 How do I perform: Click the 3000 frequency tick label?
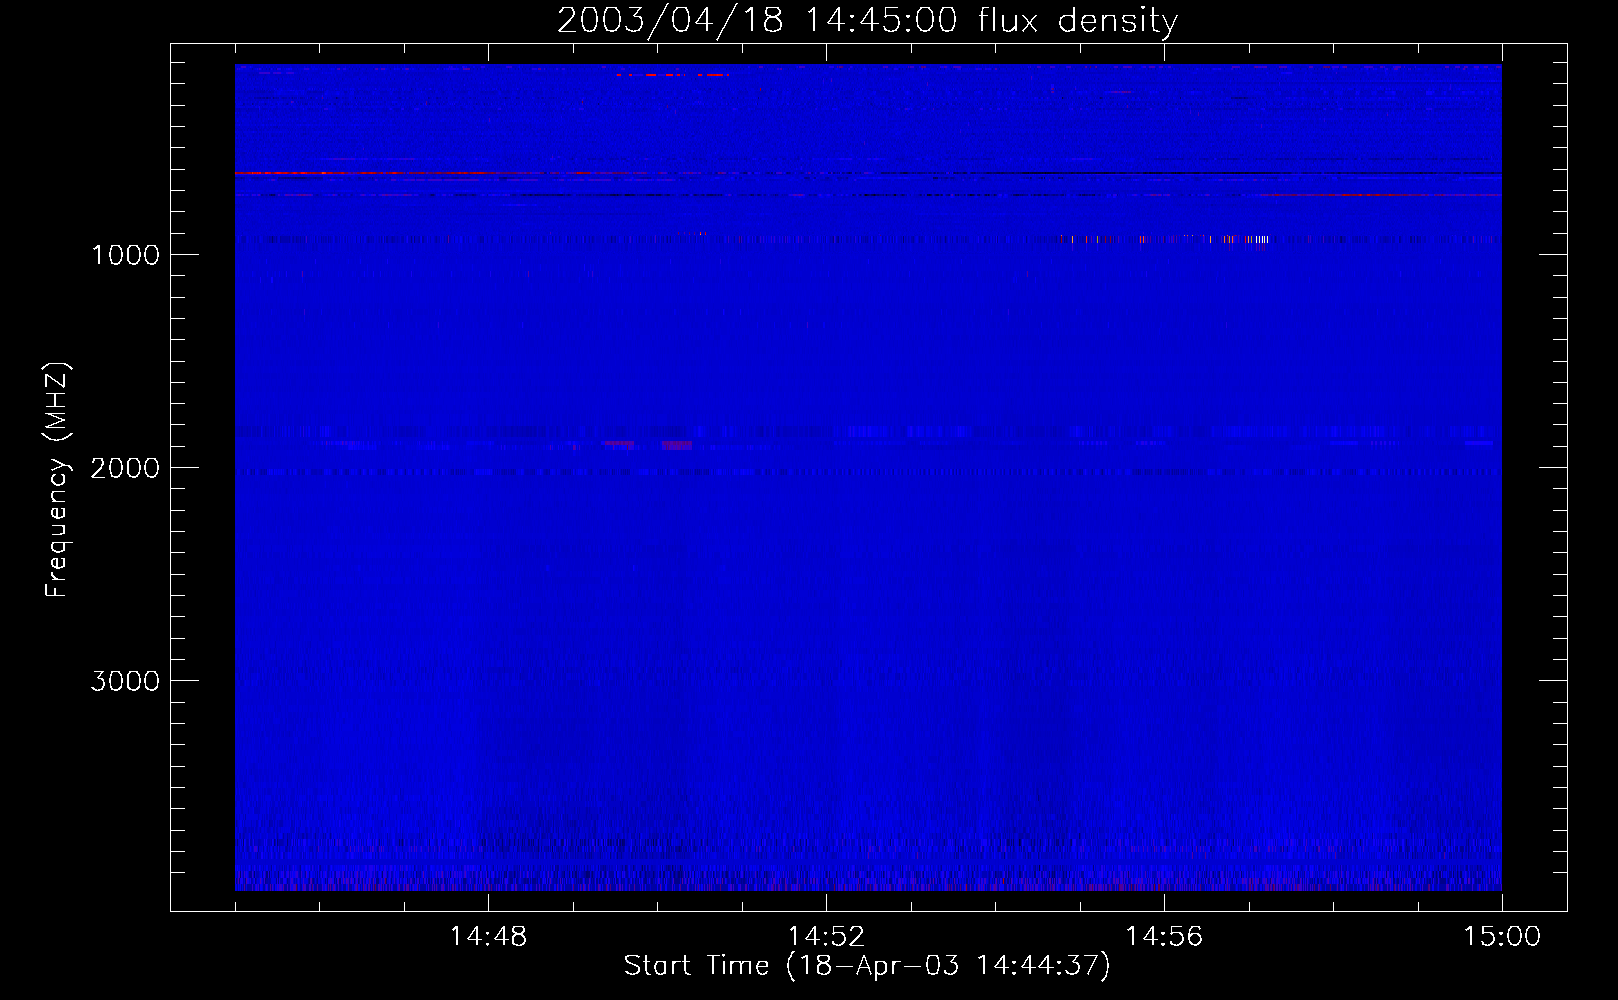tap(125, 681)
